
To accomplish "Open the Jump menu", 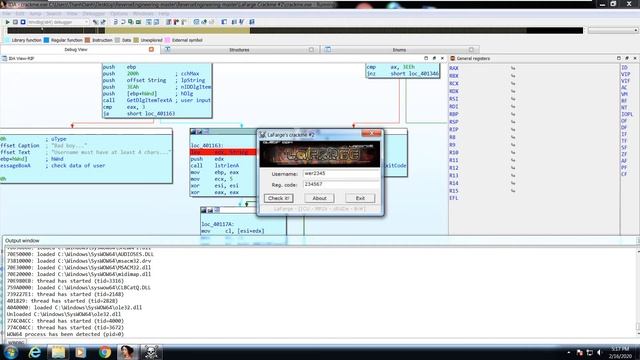I will (x=35, y=13).
